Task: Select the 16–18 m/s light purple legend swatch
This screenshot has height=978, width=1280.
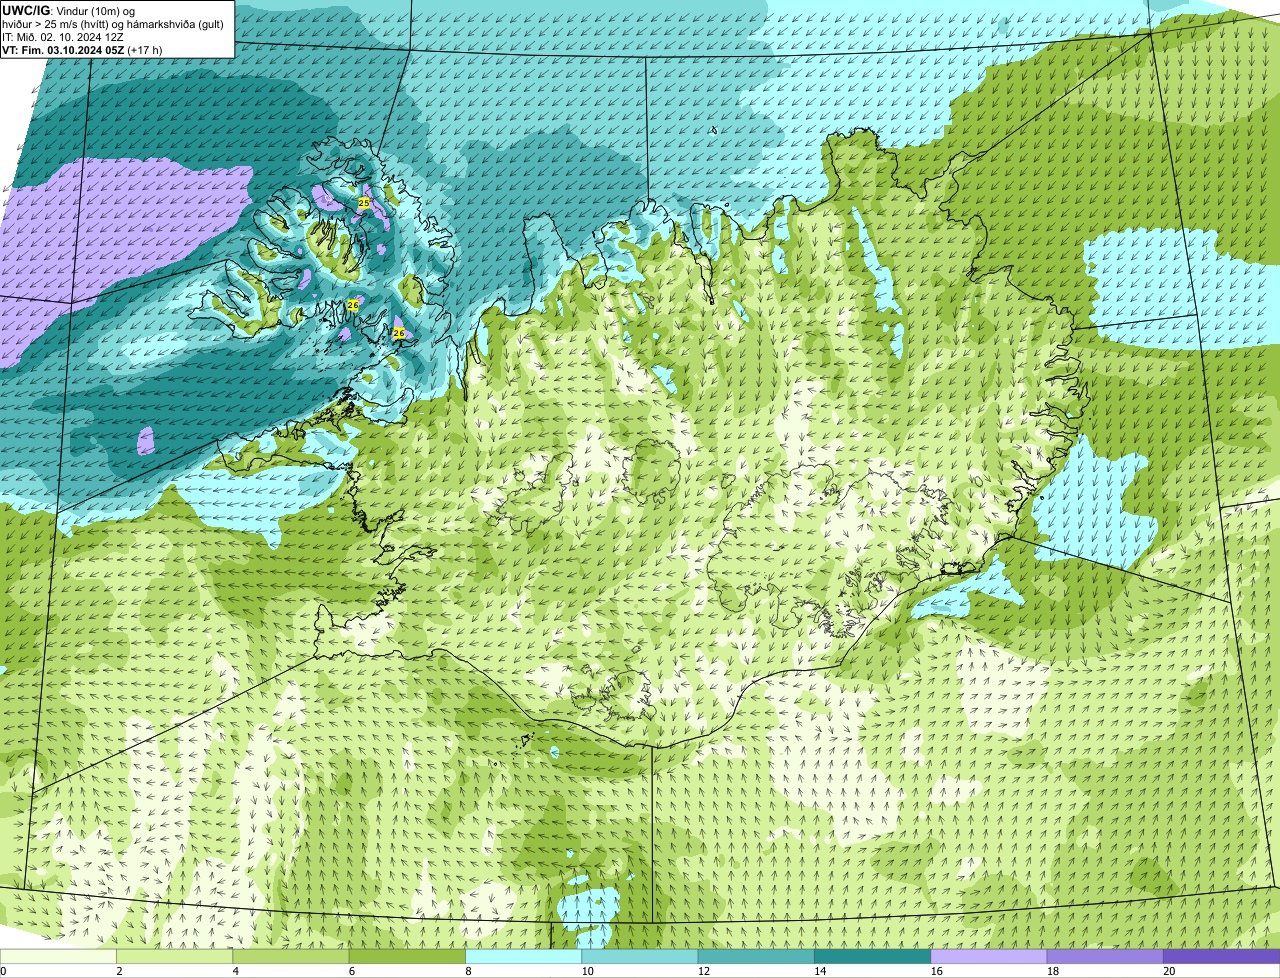Action: [989, 956]
